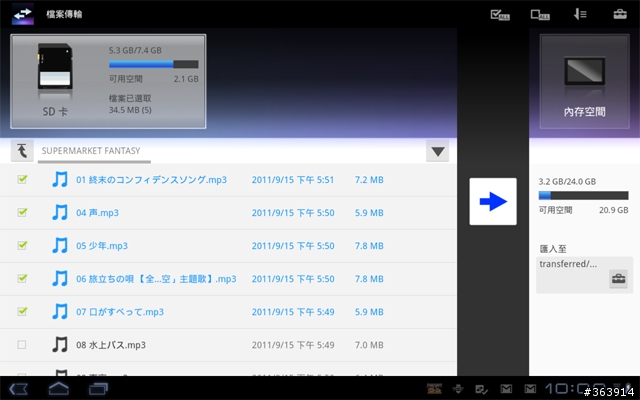The image size is (640, 400).
Task: Click music note icon of 06 旅立ちの唄
Action: point(60,278)
